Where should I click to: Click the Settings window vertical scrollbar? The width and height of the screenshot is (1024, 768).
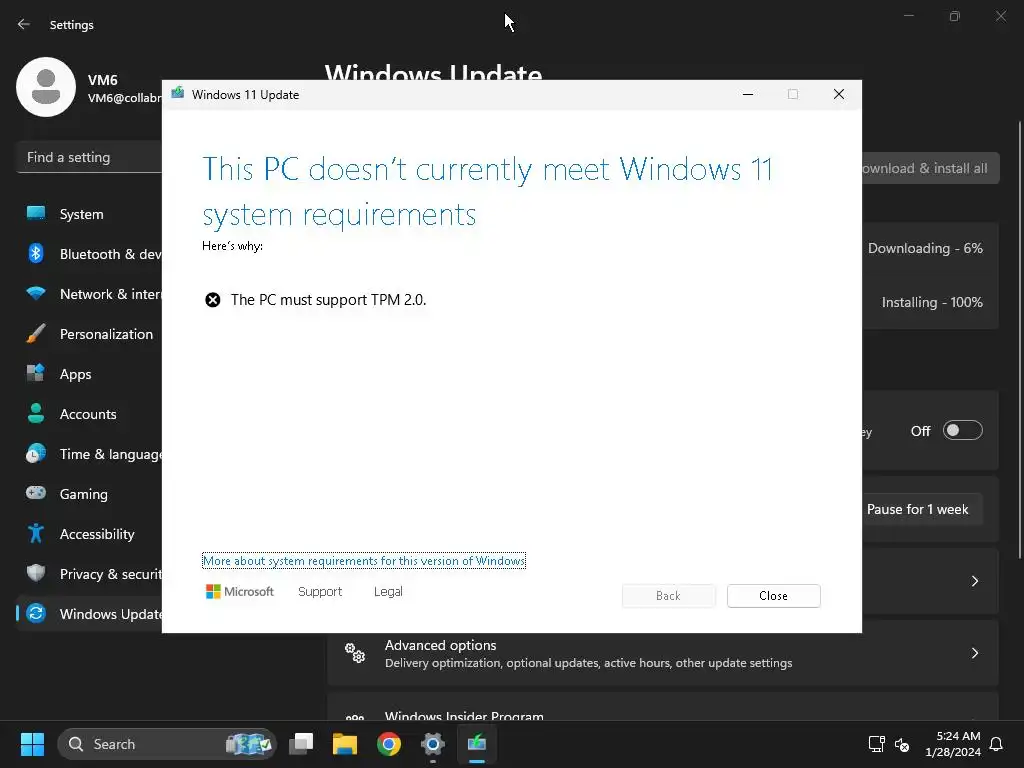coord(1019,340)
